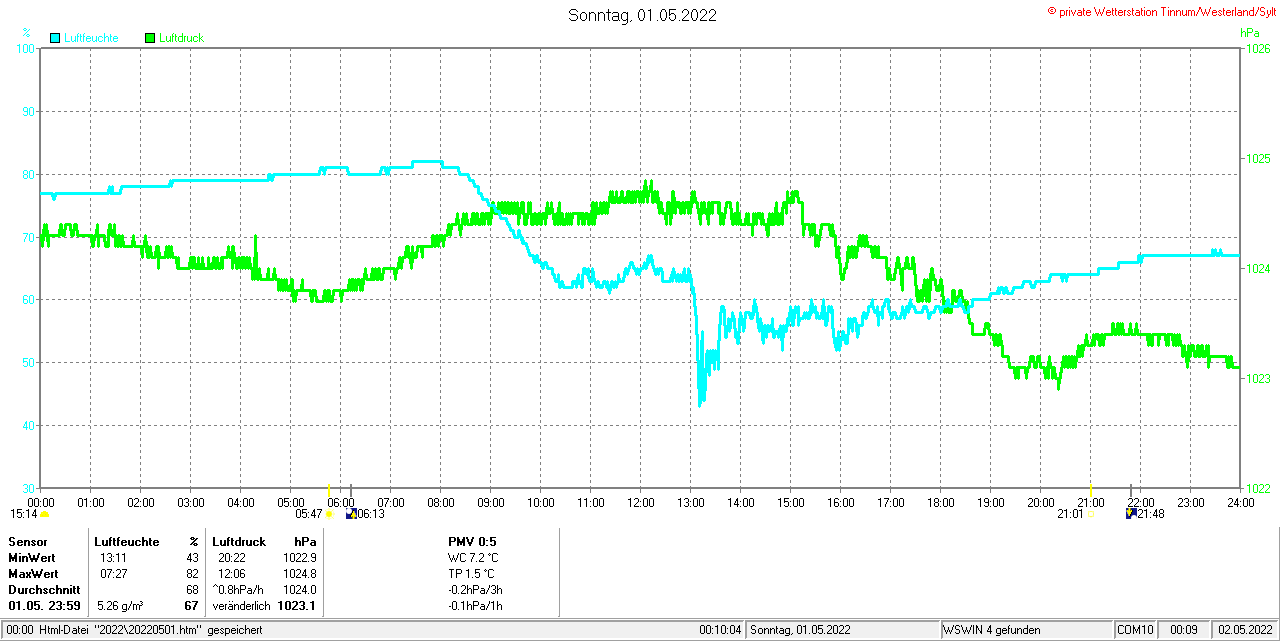Click the maximum pressure value 1024.8

tap(299, 574)
